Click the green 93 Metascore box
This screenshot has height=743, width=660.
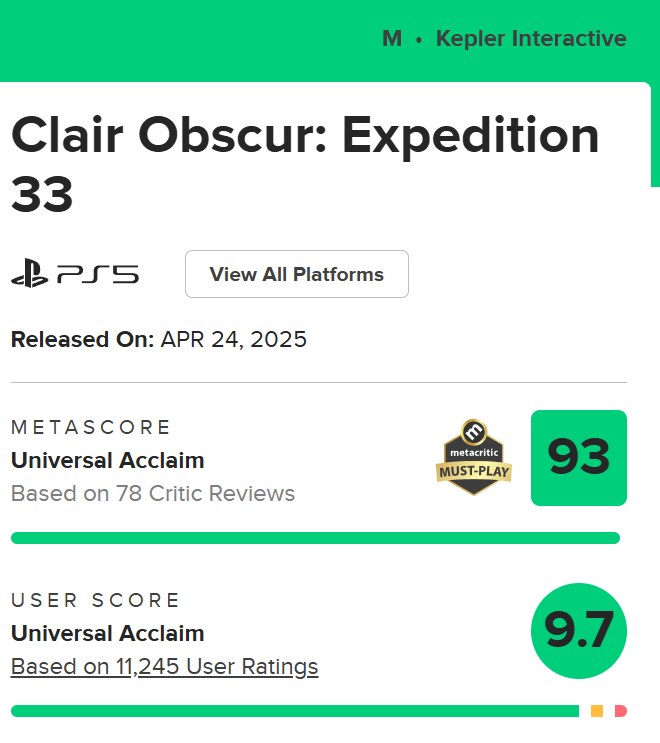click(578, 458)
